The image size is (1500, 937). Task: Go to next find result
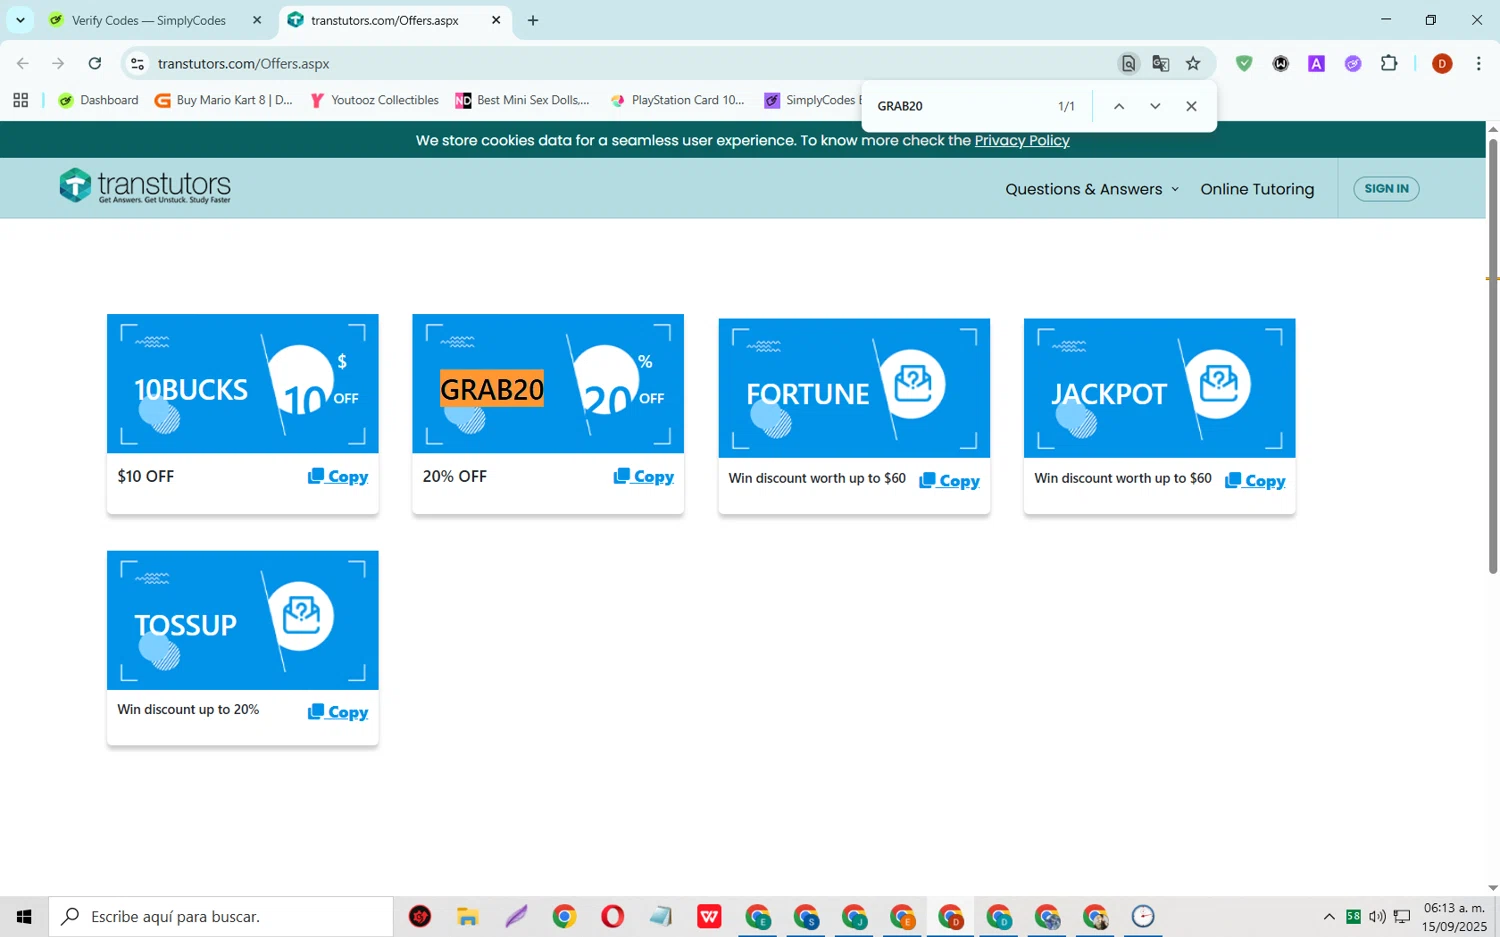[x=1155, y=106]
